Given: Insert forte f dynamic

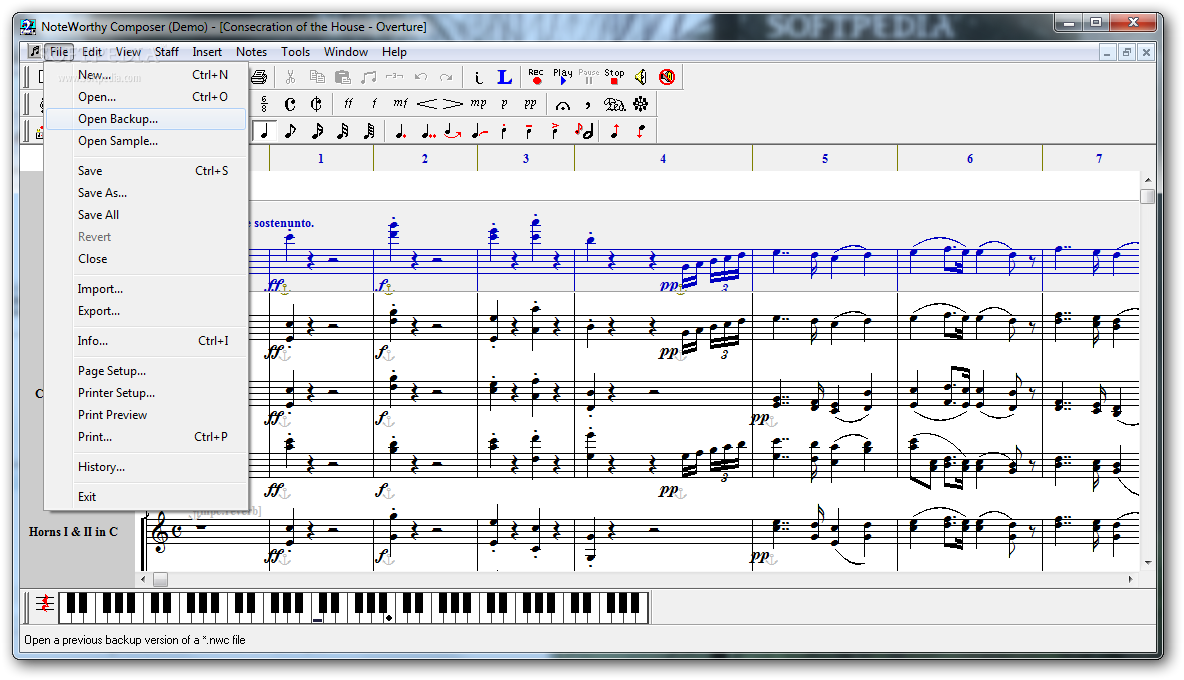Looking at the screenshot, I should tap(374, 104).
